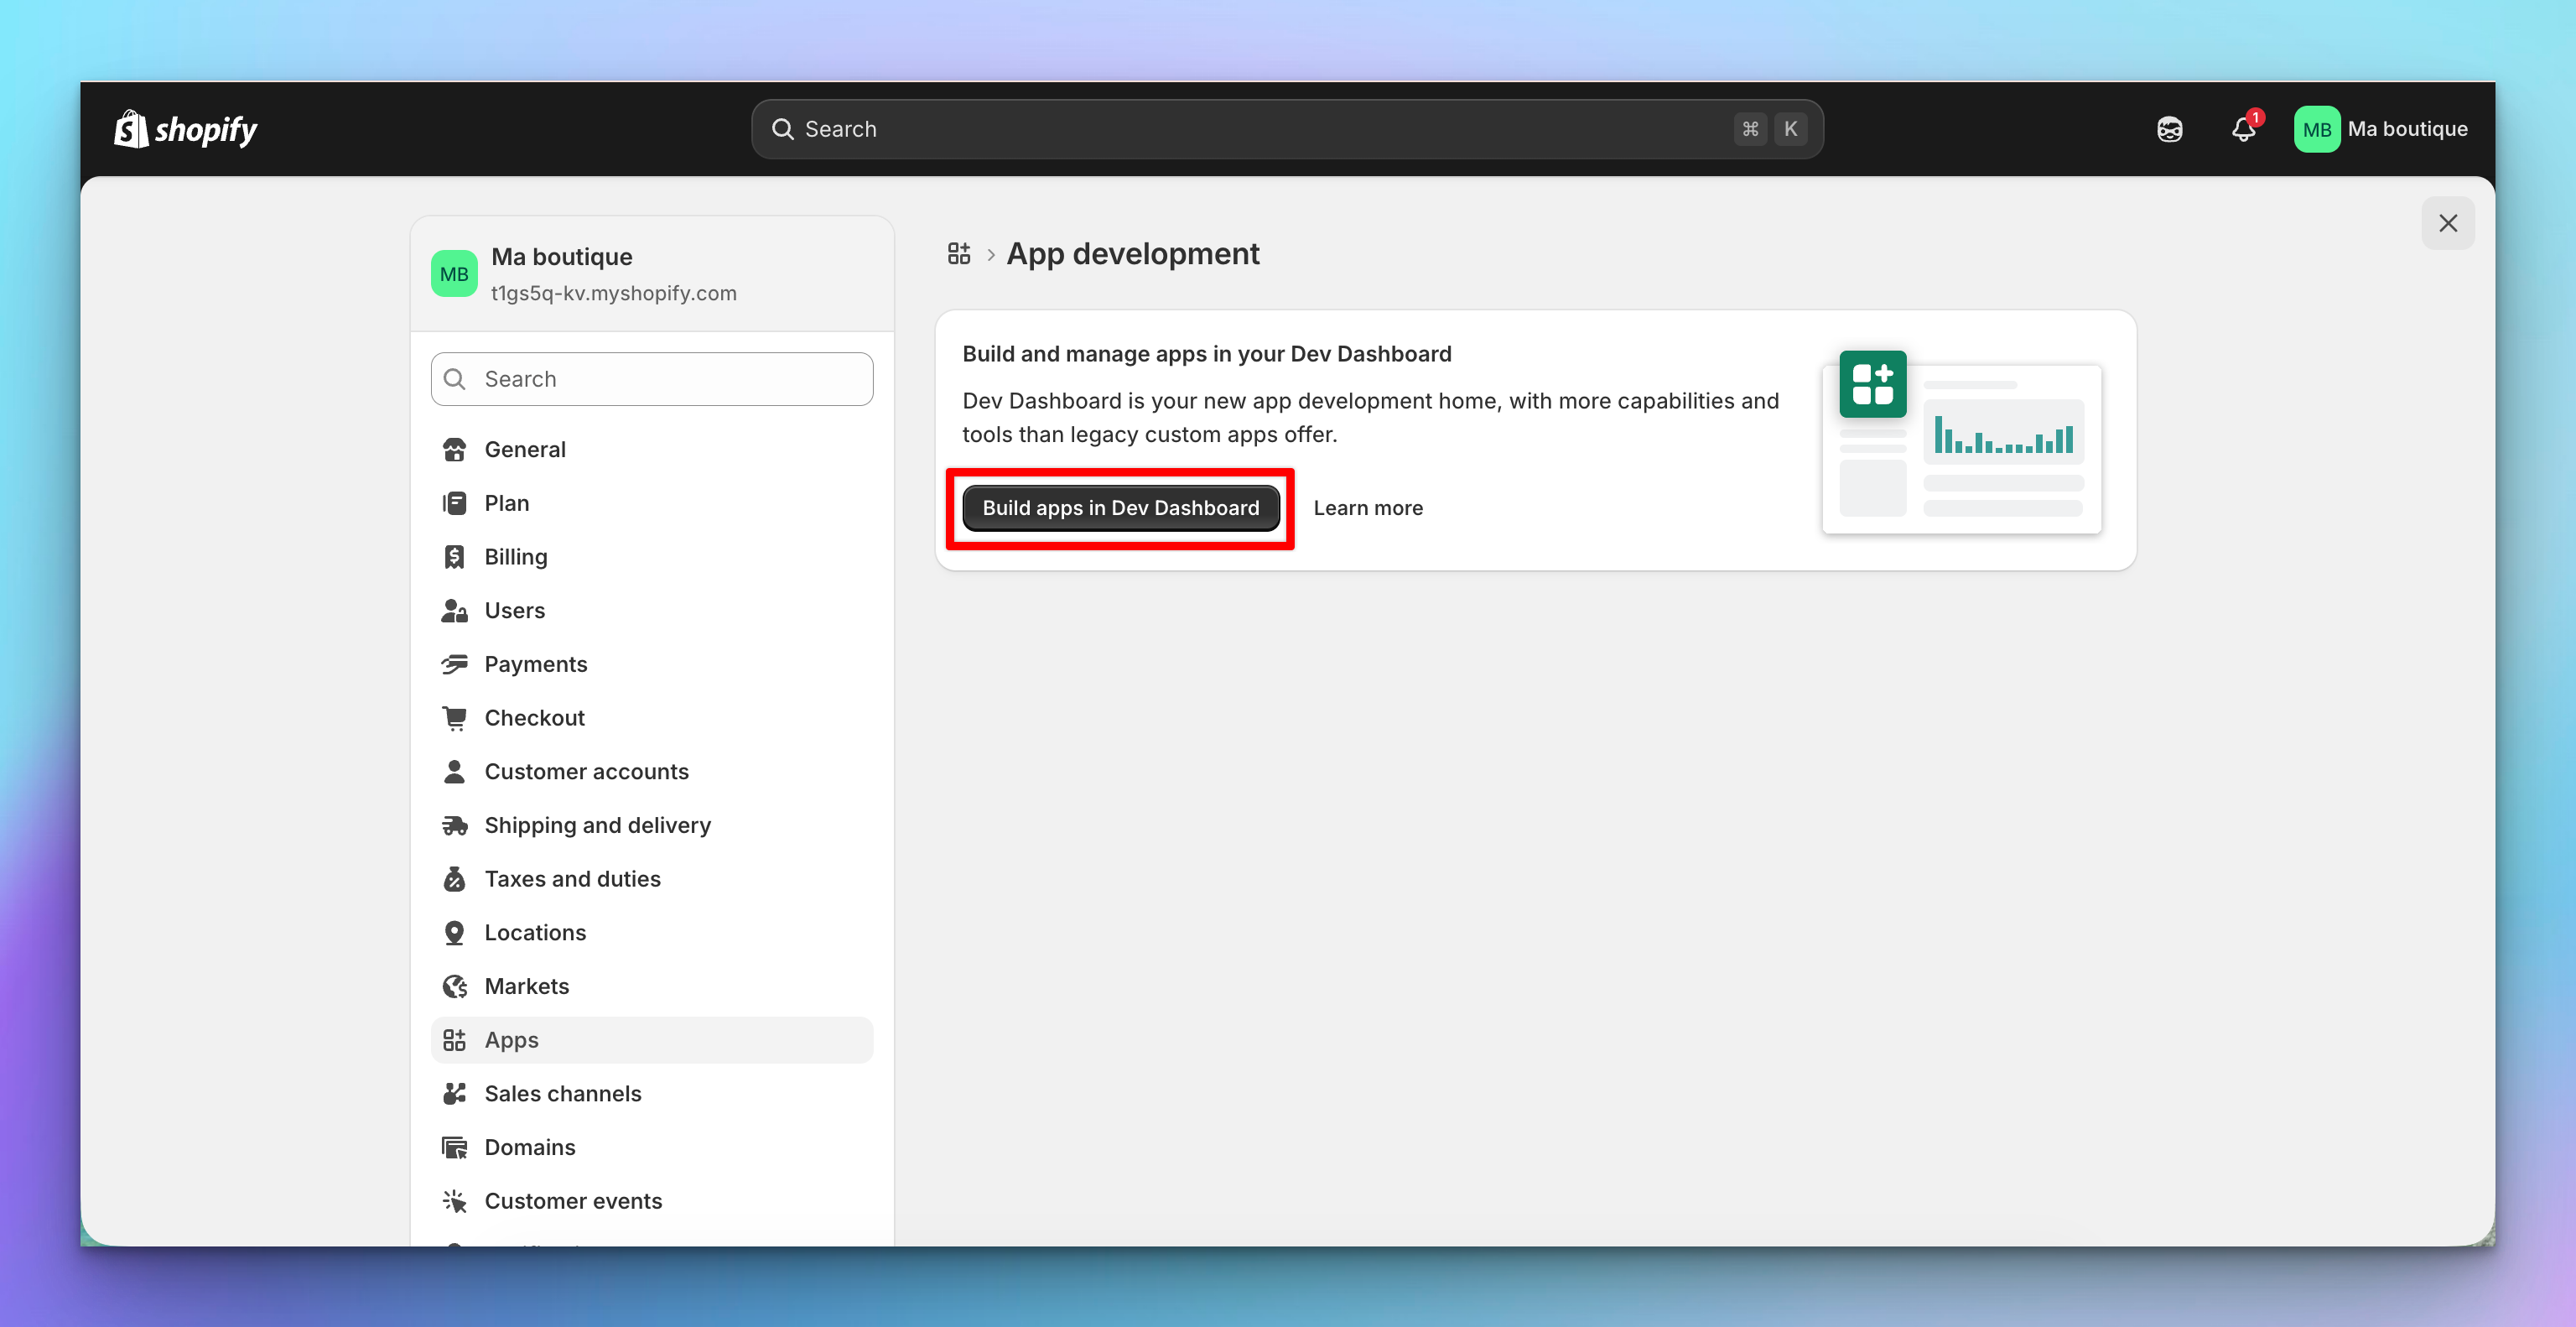Open Markets settings
2576x1327 pixels.
(x=652, y=986)
